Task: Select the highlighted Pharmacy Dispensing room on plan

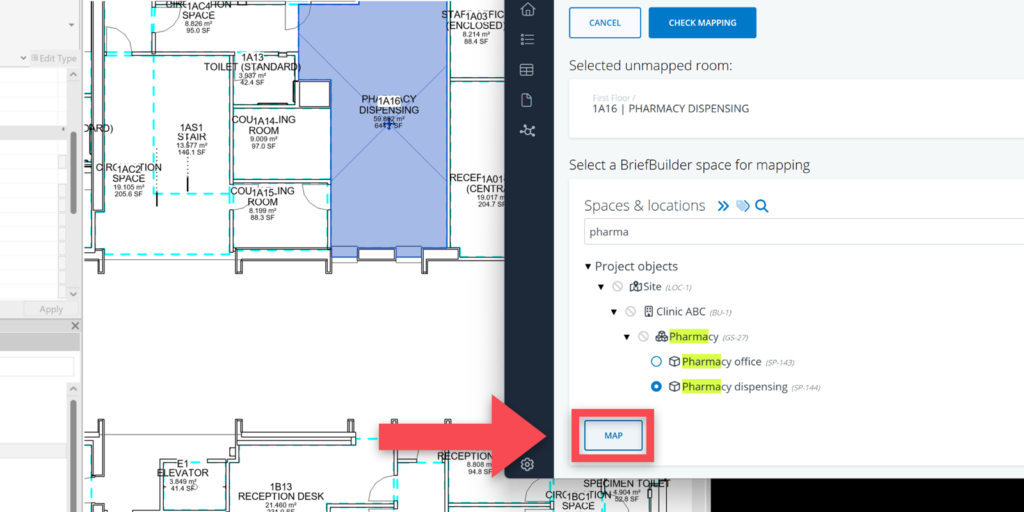Action: (387, 170)
